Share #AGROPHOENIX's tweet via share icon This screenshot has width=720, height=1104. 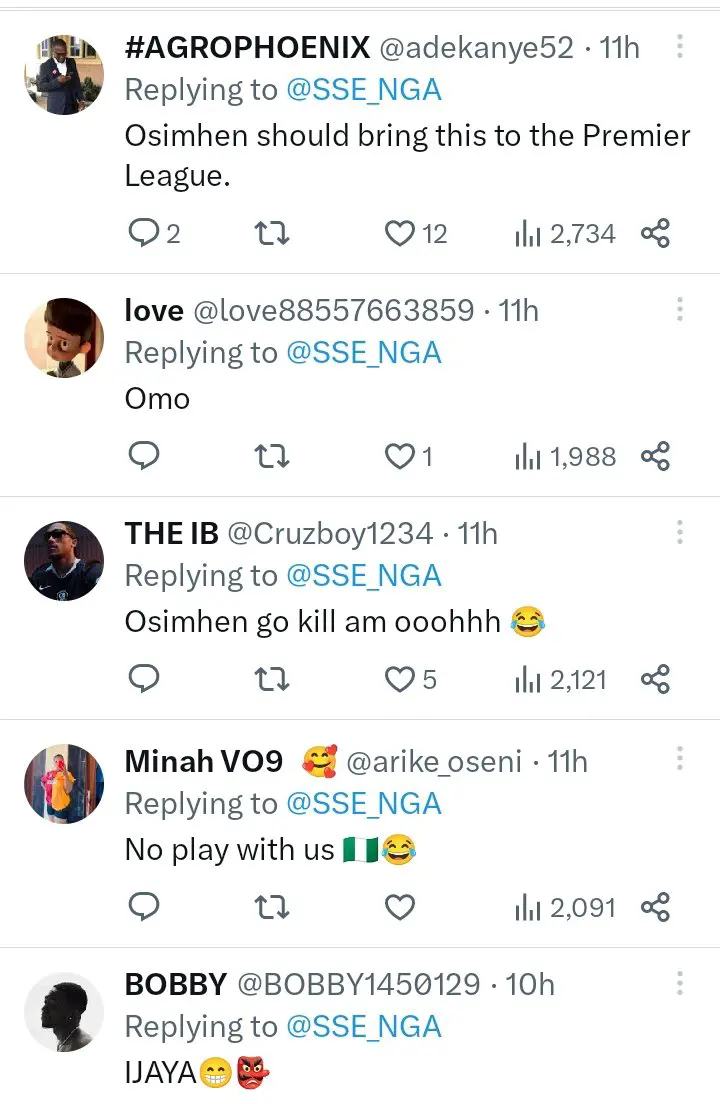(654, 234)
